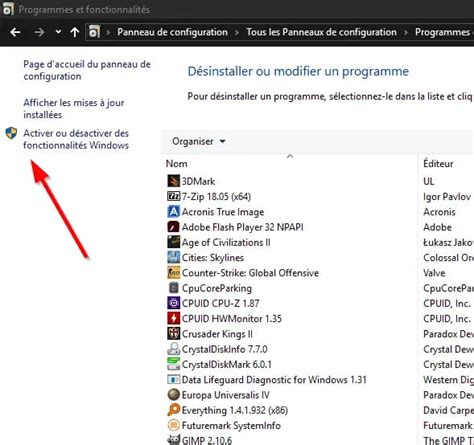The height and width of the screenshot is (445, 474).
Task: Click the Age of Civilizations II icon
Action: (173, 242)
